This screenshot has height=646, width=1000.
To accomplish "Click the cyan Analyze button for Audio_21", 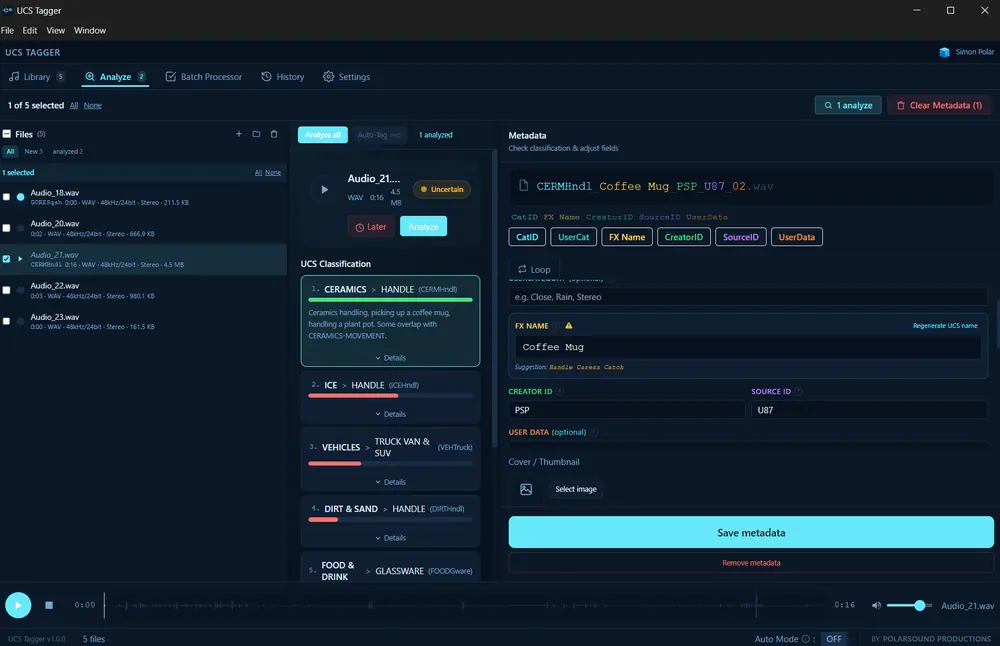I will (423, 226).
